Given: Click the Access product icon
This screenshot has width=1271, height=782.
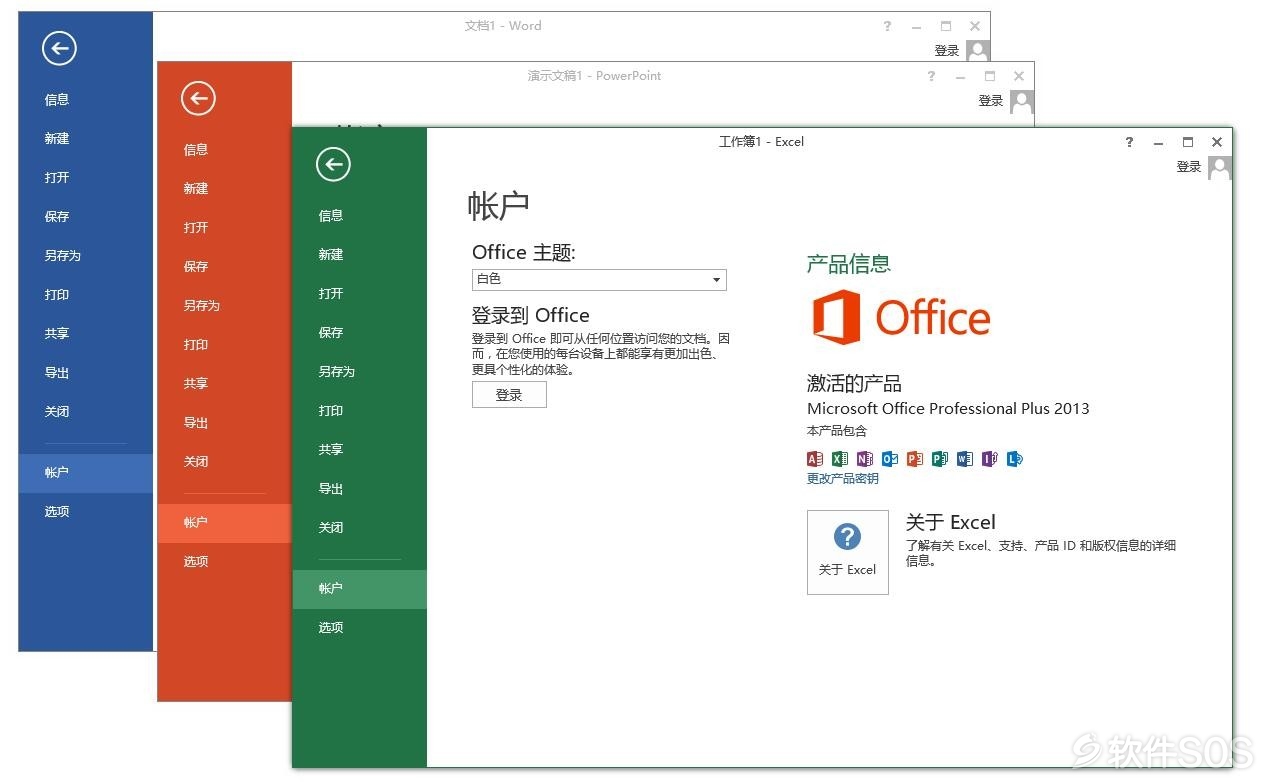Looking at the screenshot, I should click(815, 459).
